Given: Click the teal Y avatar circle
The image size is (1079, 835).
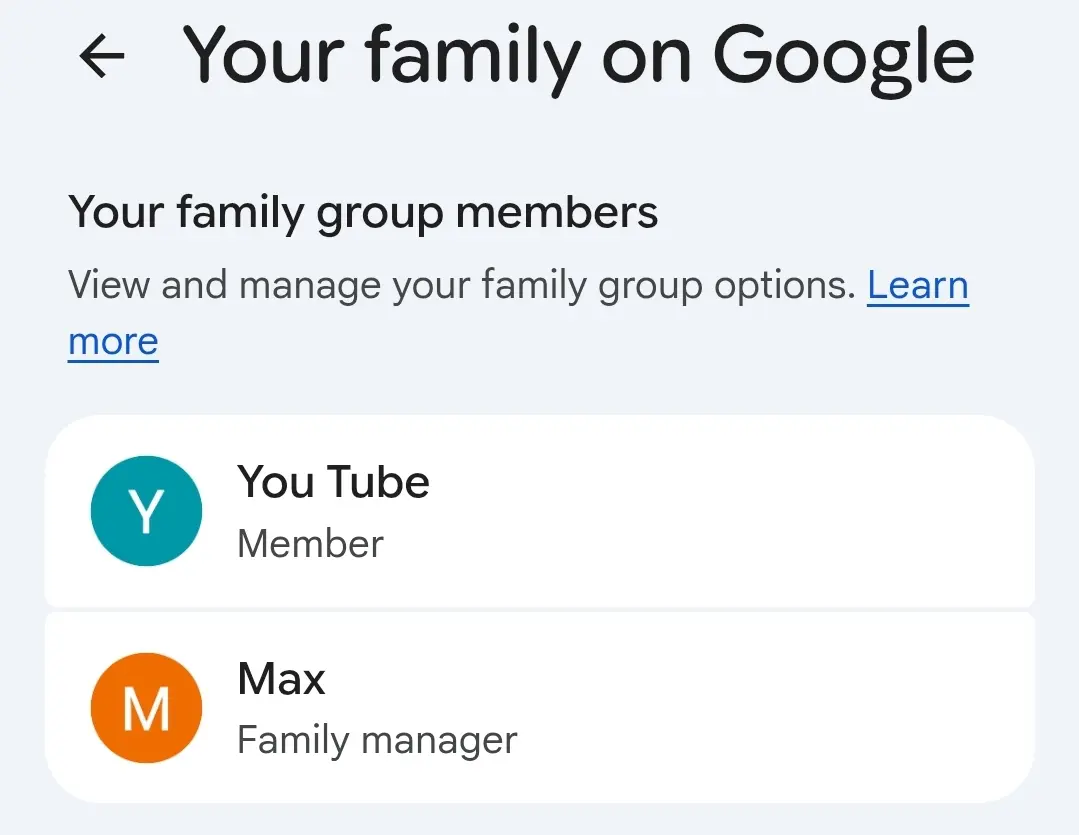Looking at the screenshot, I should tap(147, 511).
